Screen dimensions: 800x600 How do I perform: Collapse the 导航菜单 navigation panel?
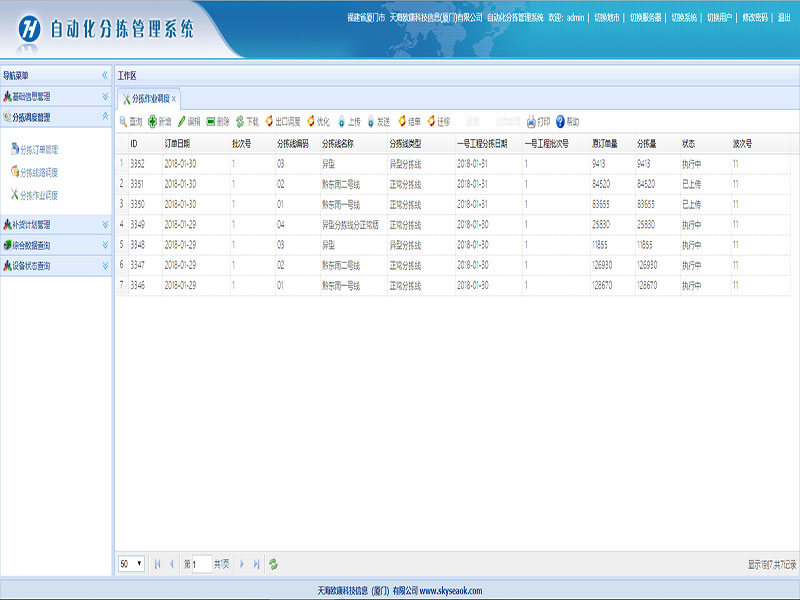[x=105, y=76]
